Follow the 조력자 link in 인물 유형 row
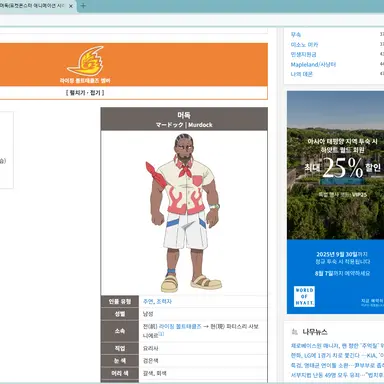384x384 pixels. point(164,301)
